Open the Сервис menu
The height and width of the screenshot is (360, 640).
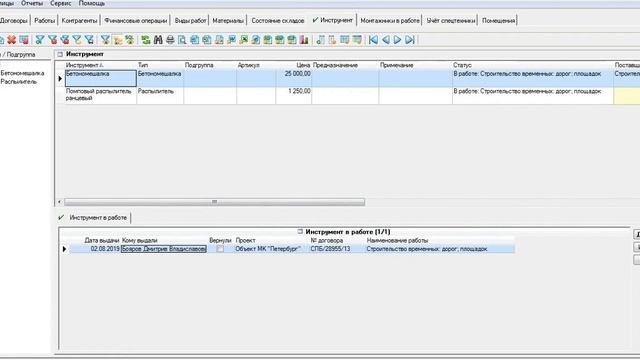click(61, 3)
